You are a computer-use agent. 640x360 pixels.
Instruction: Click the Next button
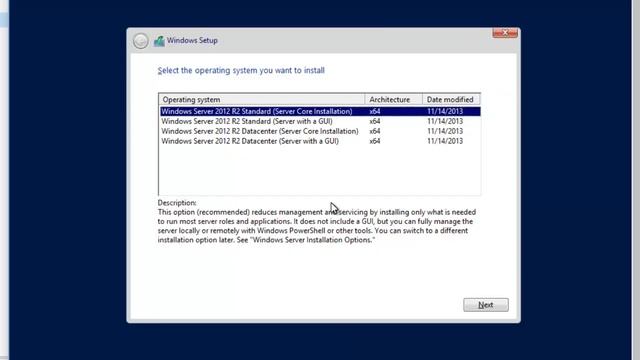click(486, 305)
